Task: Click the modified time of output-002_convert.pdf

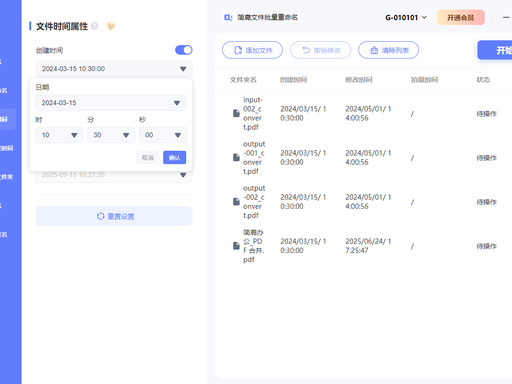Action: 368,202
